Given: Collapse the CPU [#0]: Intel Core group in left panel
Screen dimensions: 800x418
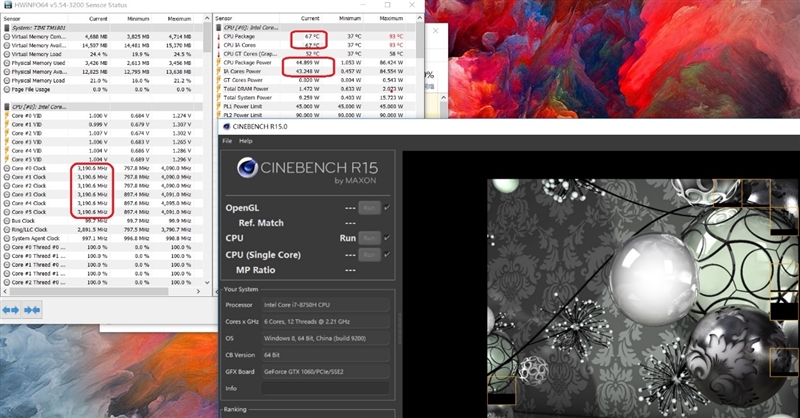Looking at the screenshot, I should [5, 105].
